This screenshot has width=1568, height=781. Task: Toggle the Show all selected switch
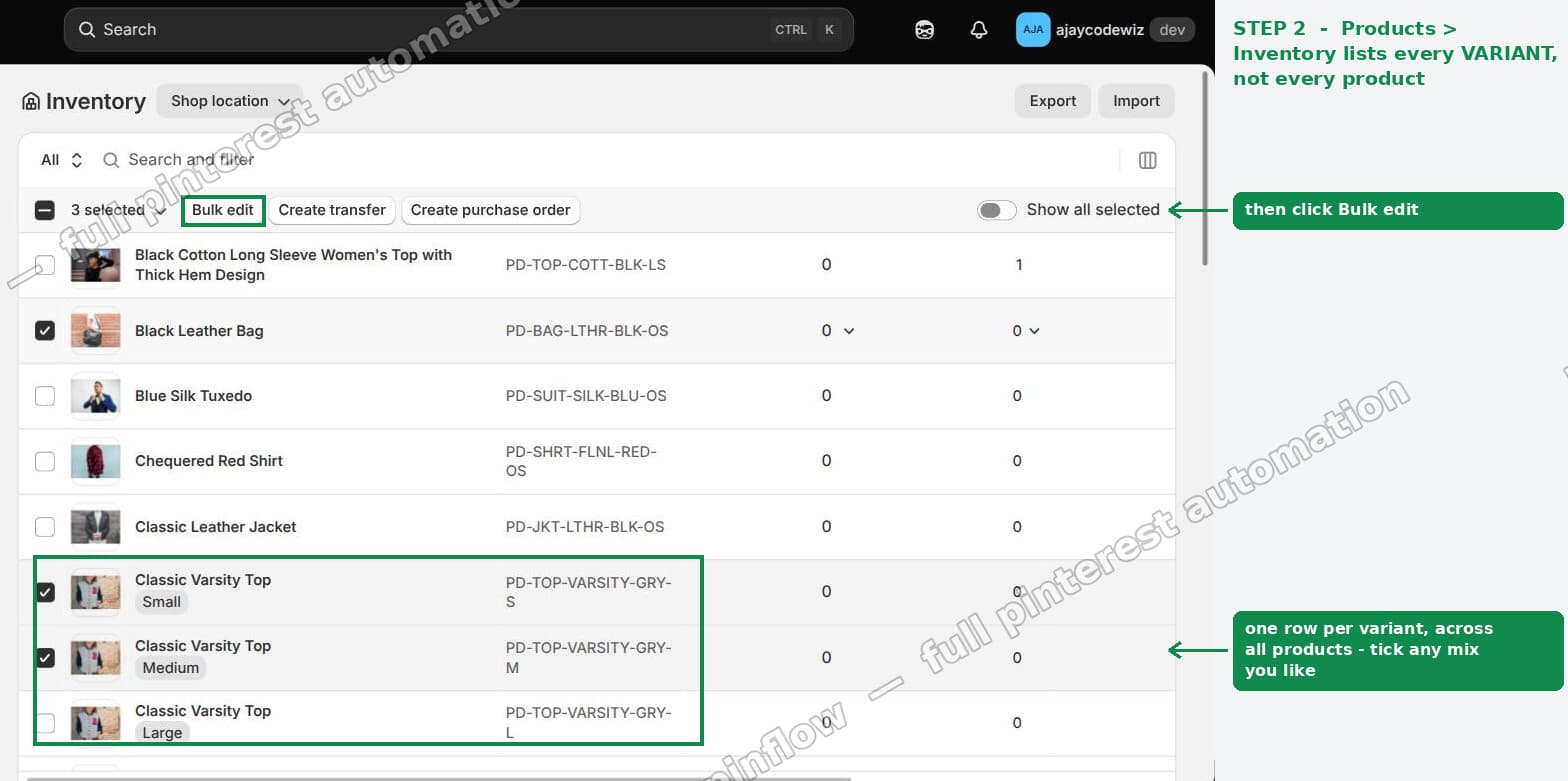pyautogui.click(x=997, y=210)
